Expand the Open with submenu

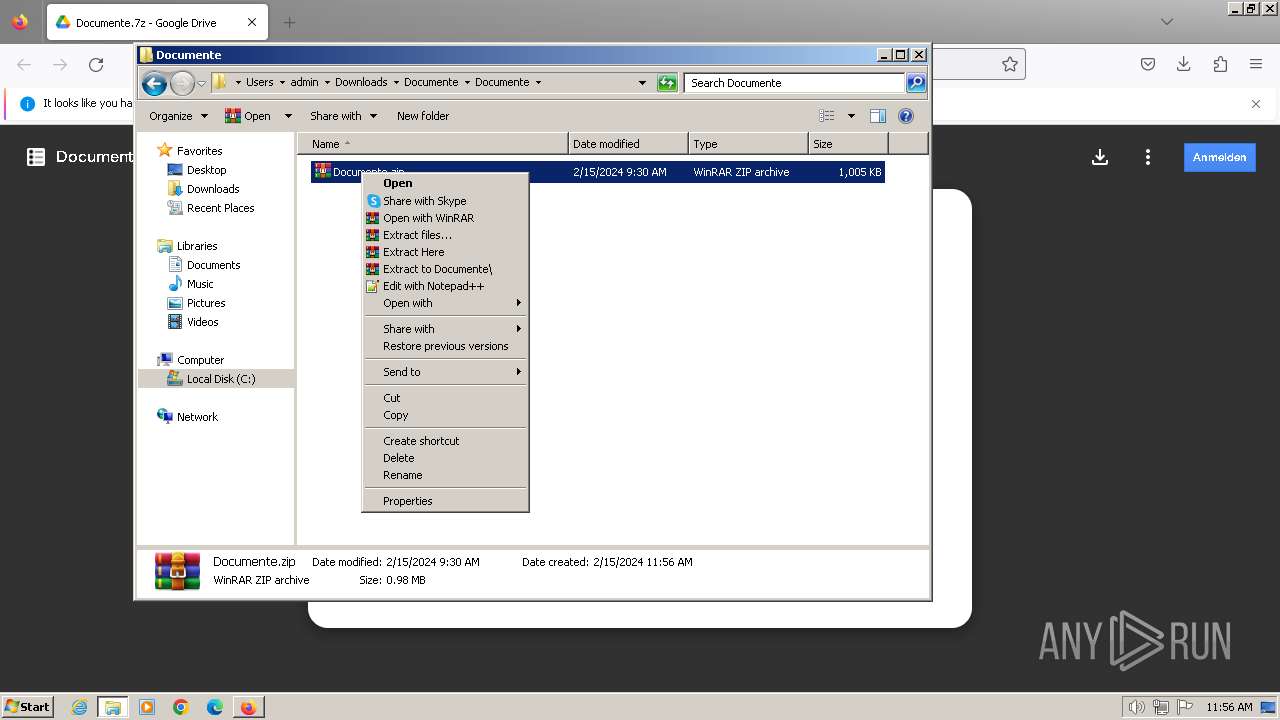click(x=445, y=303)
